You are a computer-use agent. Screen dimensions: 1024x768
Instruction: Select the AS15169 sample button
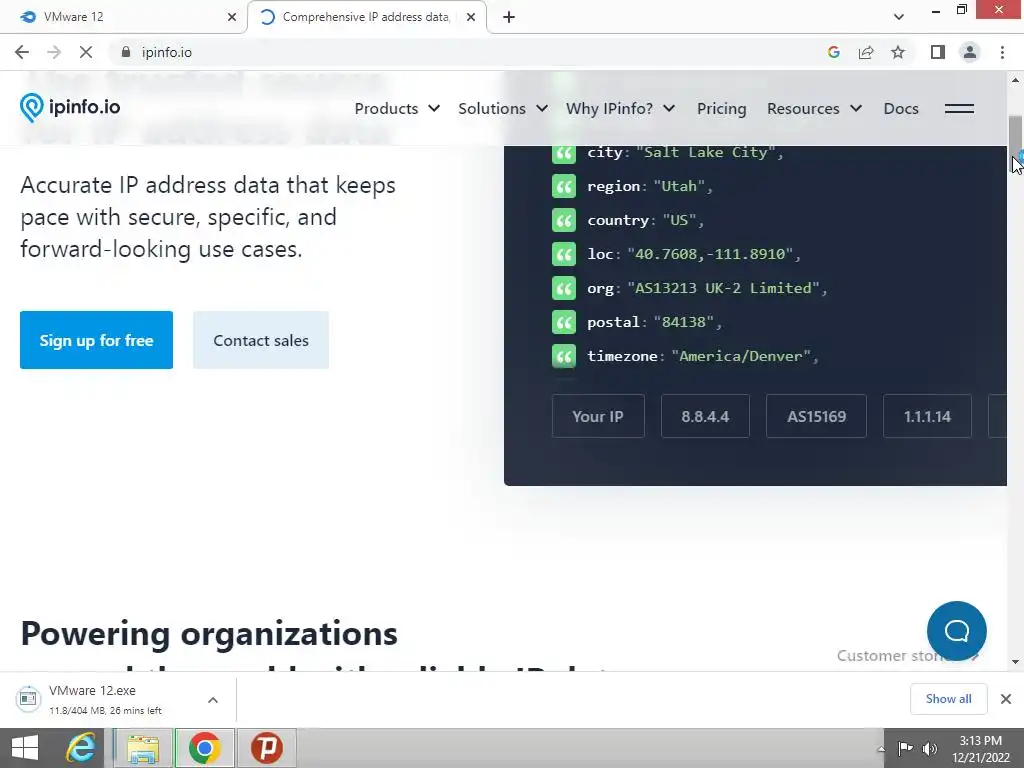click(816, 416)
